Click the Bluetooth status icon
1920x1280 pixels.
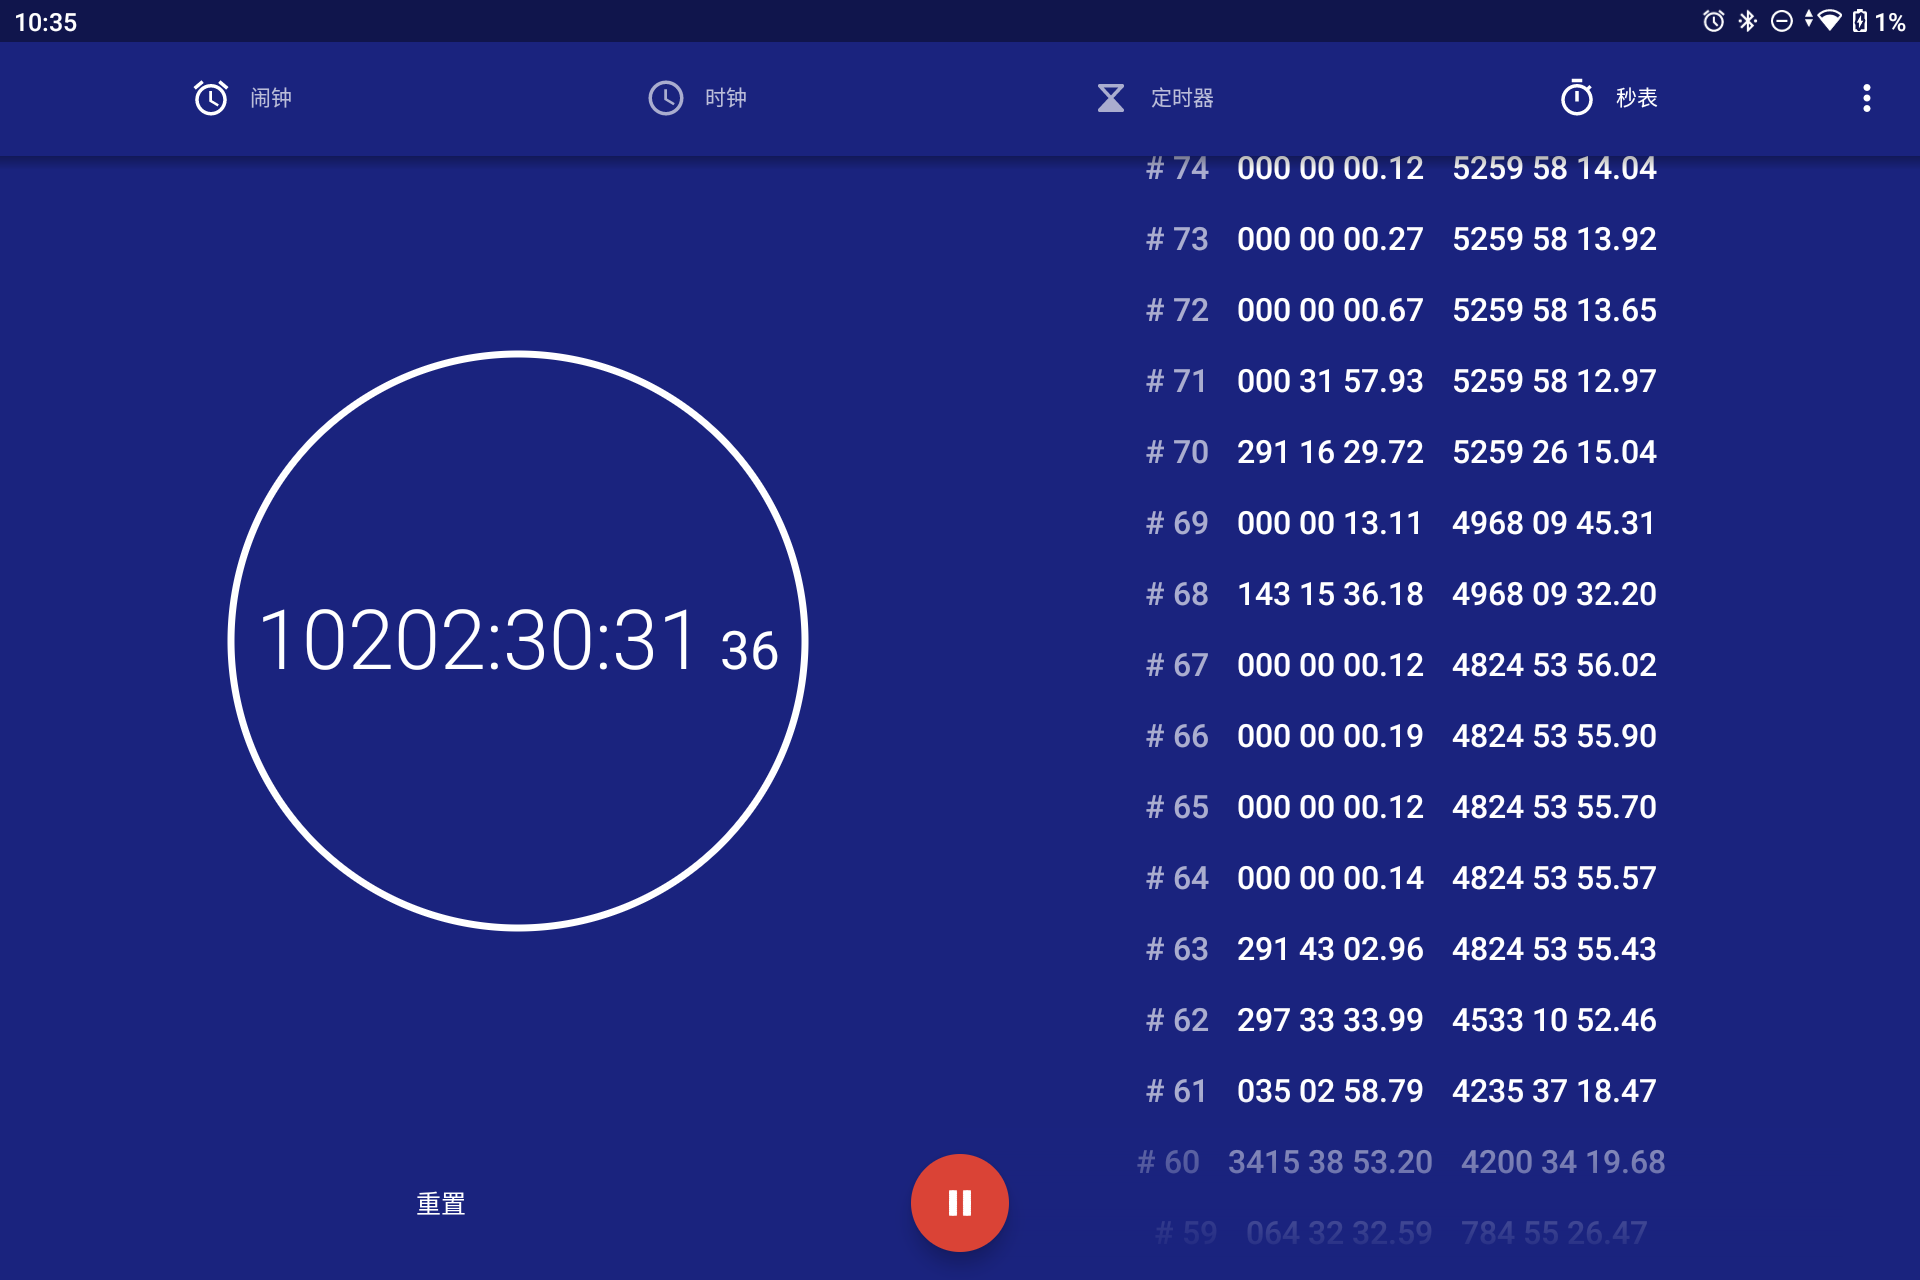(1748, 21)
